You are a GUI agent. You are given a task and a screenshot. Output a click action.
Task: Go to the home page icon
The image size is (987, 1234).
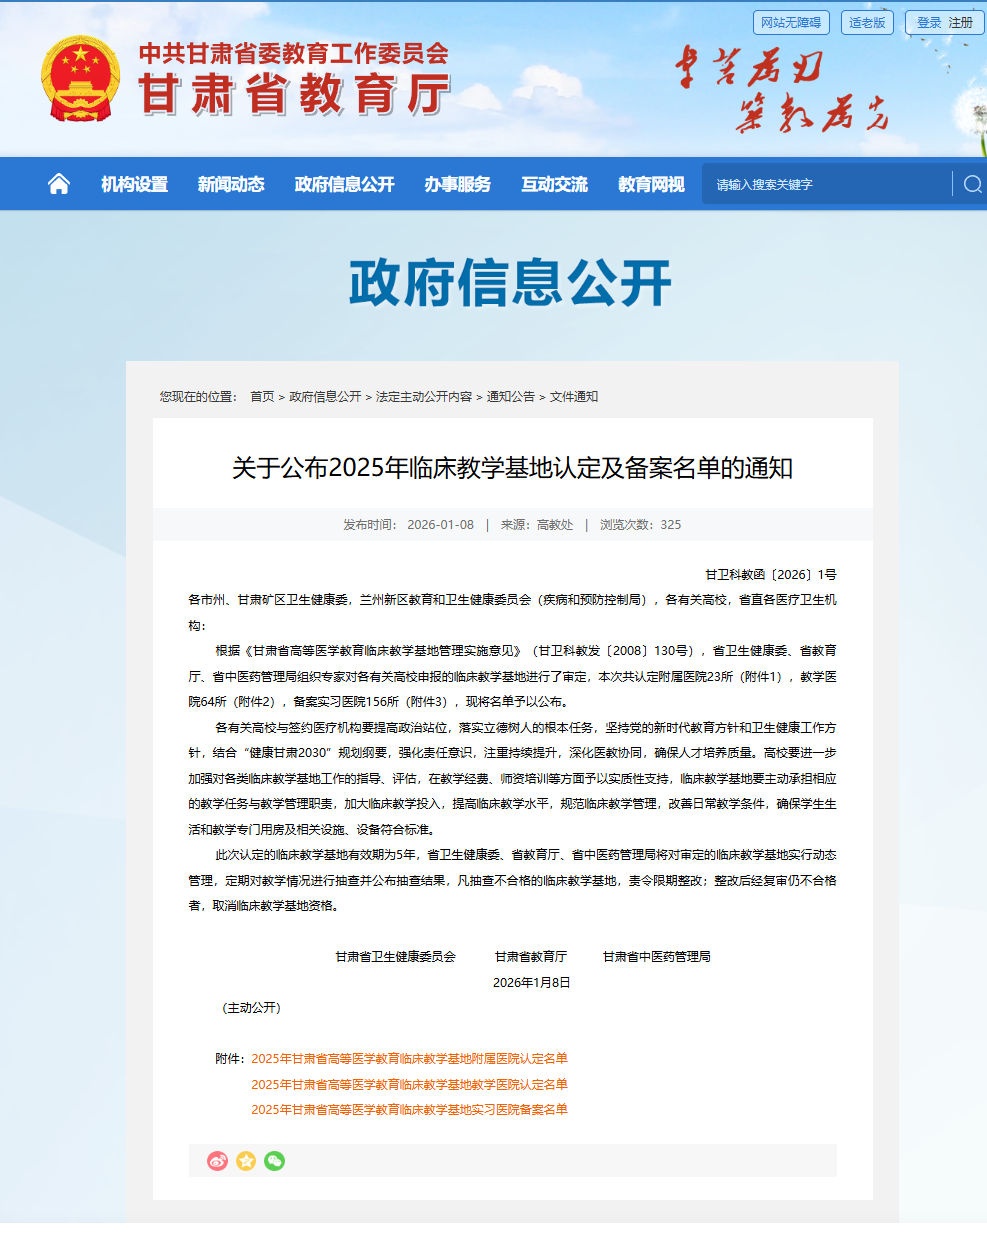[59, 184]
